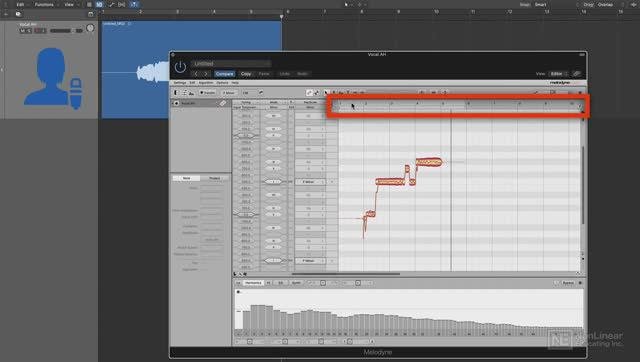Open Melodyne Settings menu

[x=180, y=83]
